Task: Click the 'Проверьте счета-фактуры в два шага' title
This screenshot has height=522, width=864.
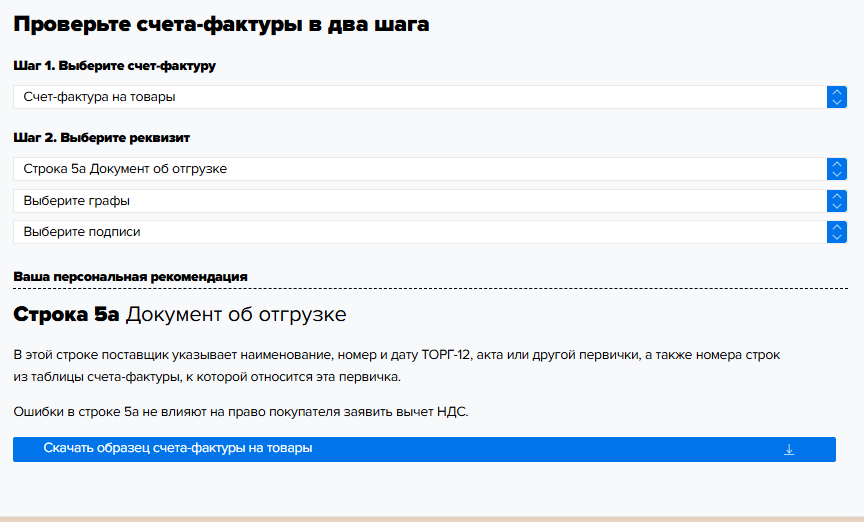Action: (221, 25)
